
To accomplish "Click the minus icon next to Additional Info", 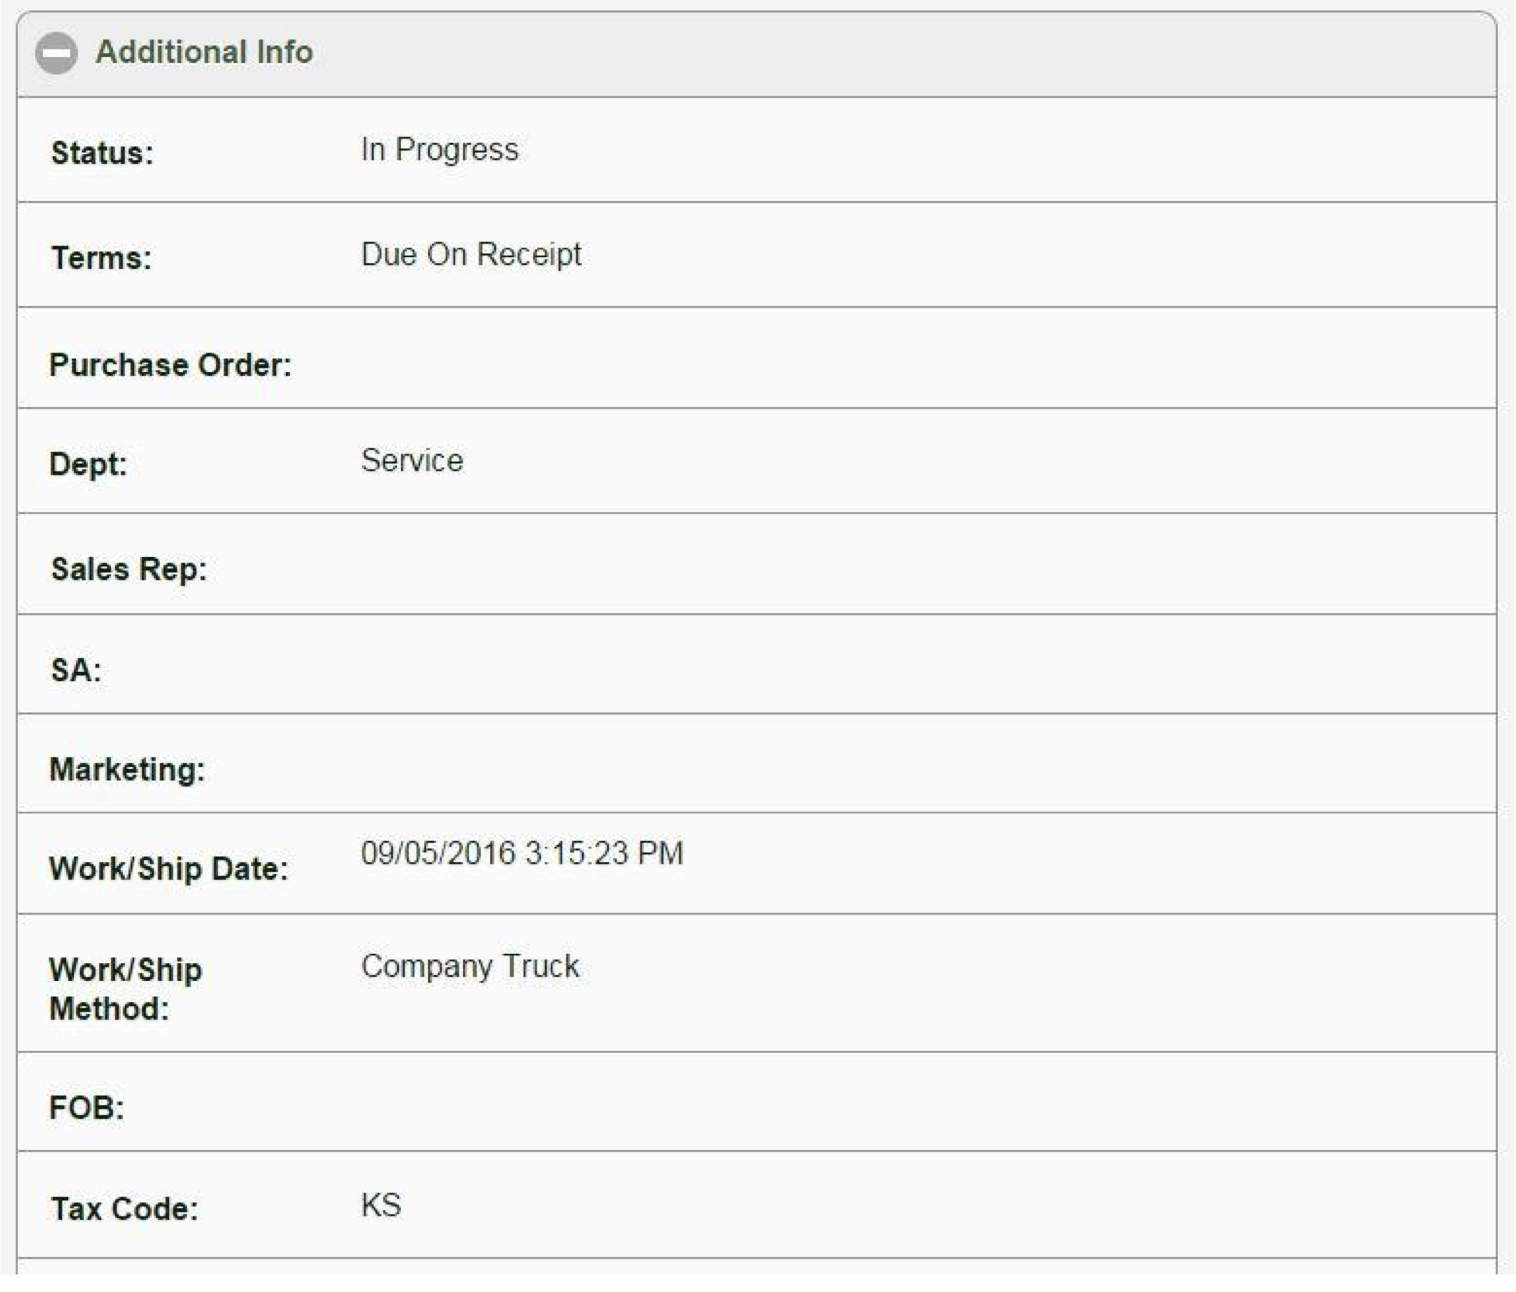I will pyautogui.click(x=57, y=53).
